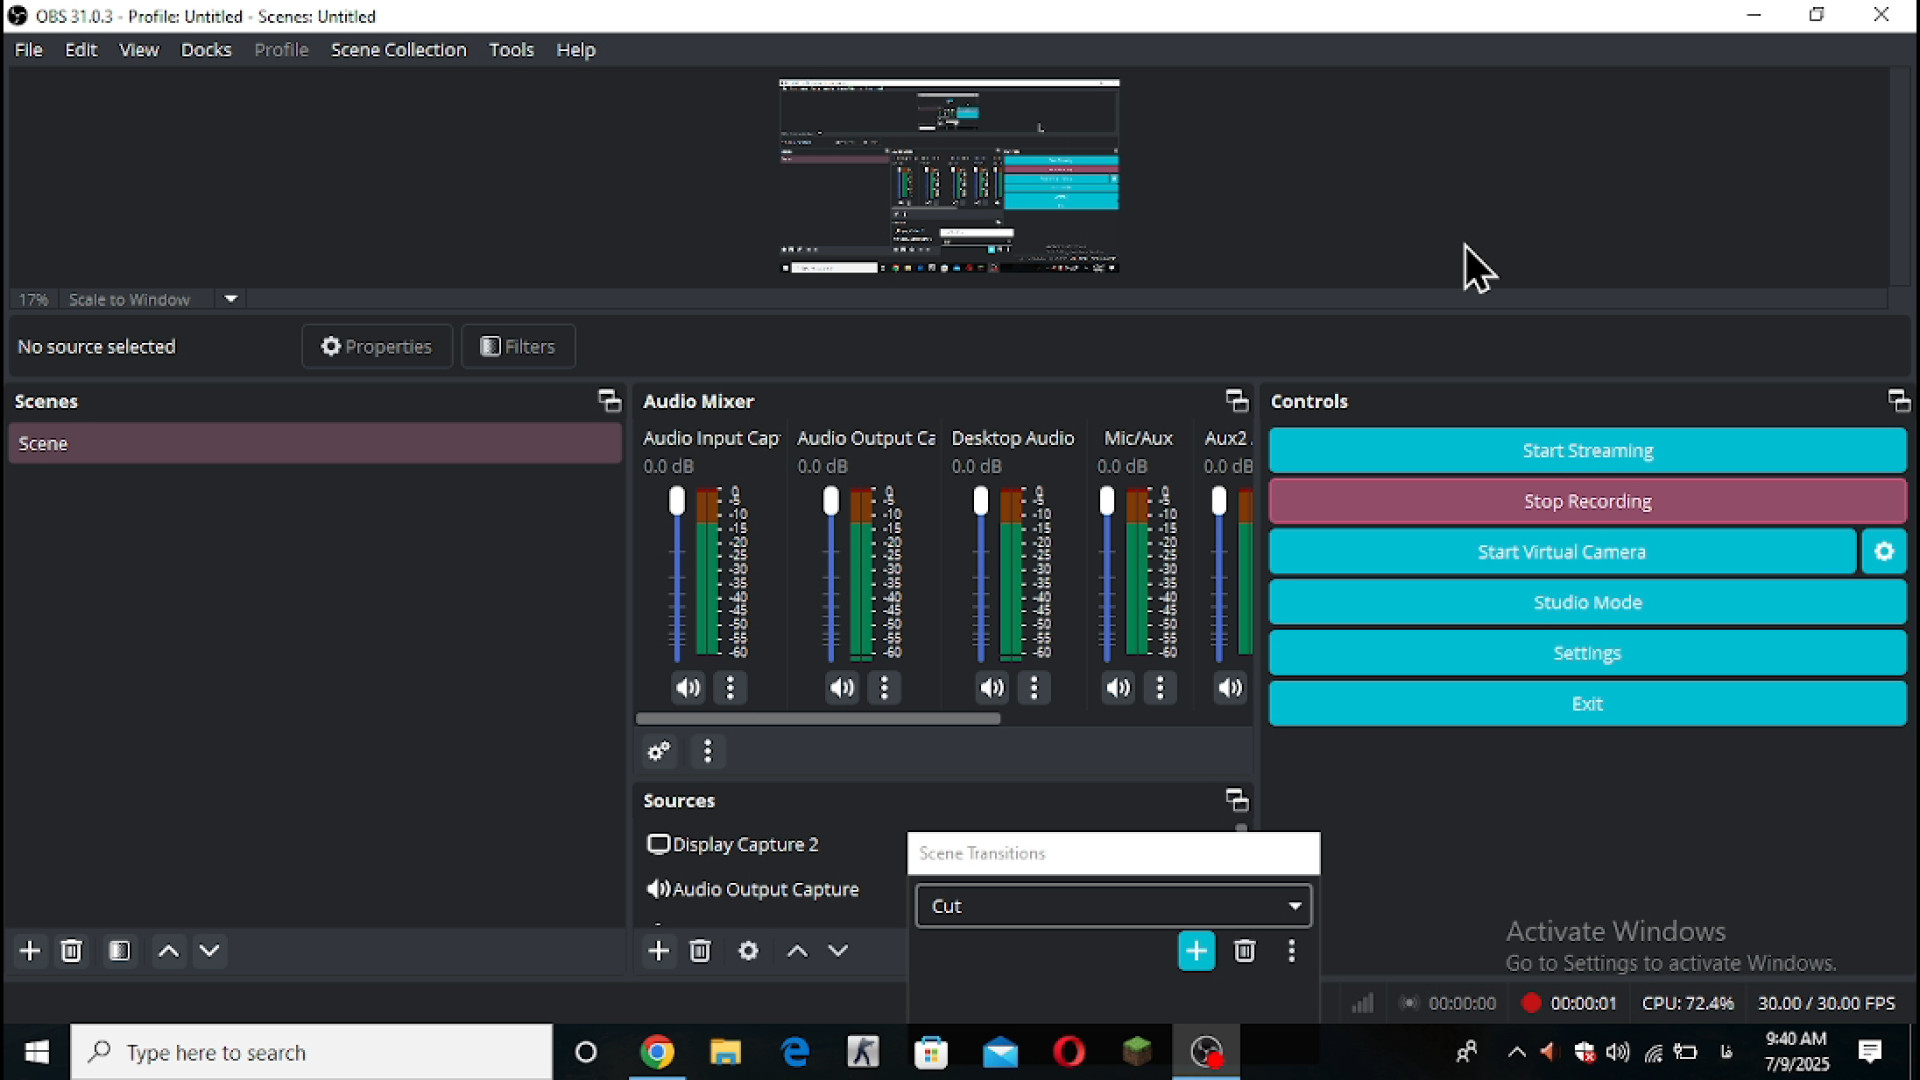Remove selected scene with trash icon

[x=71, y=951]
